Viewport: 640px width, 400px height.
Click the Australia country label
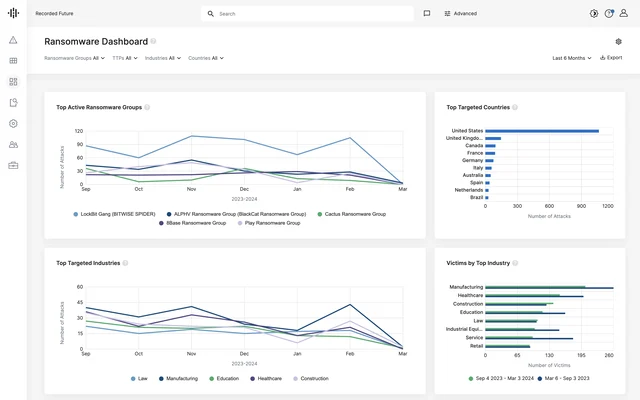(473, 175)
